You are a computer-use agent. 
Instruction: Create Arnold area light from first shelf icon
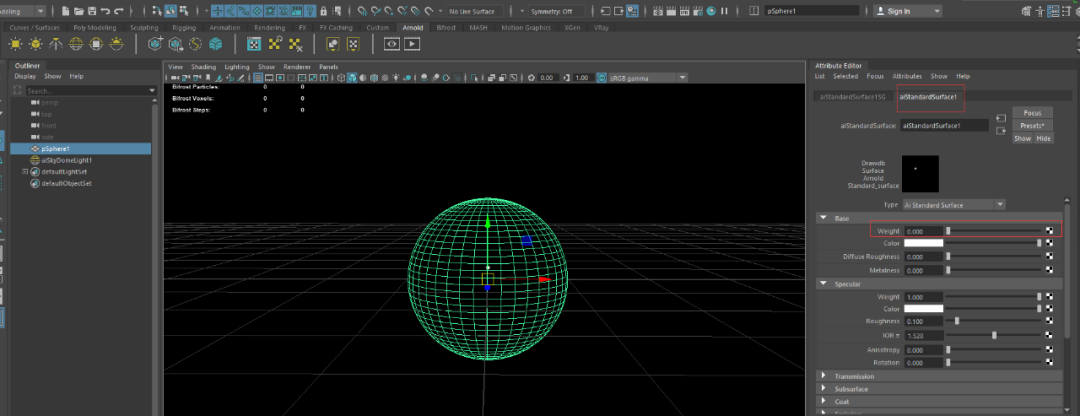15,45
